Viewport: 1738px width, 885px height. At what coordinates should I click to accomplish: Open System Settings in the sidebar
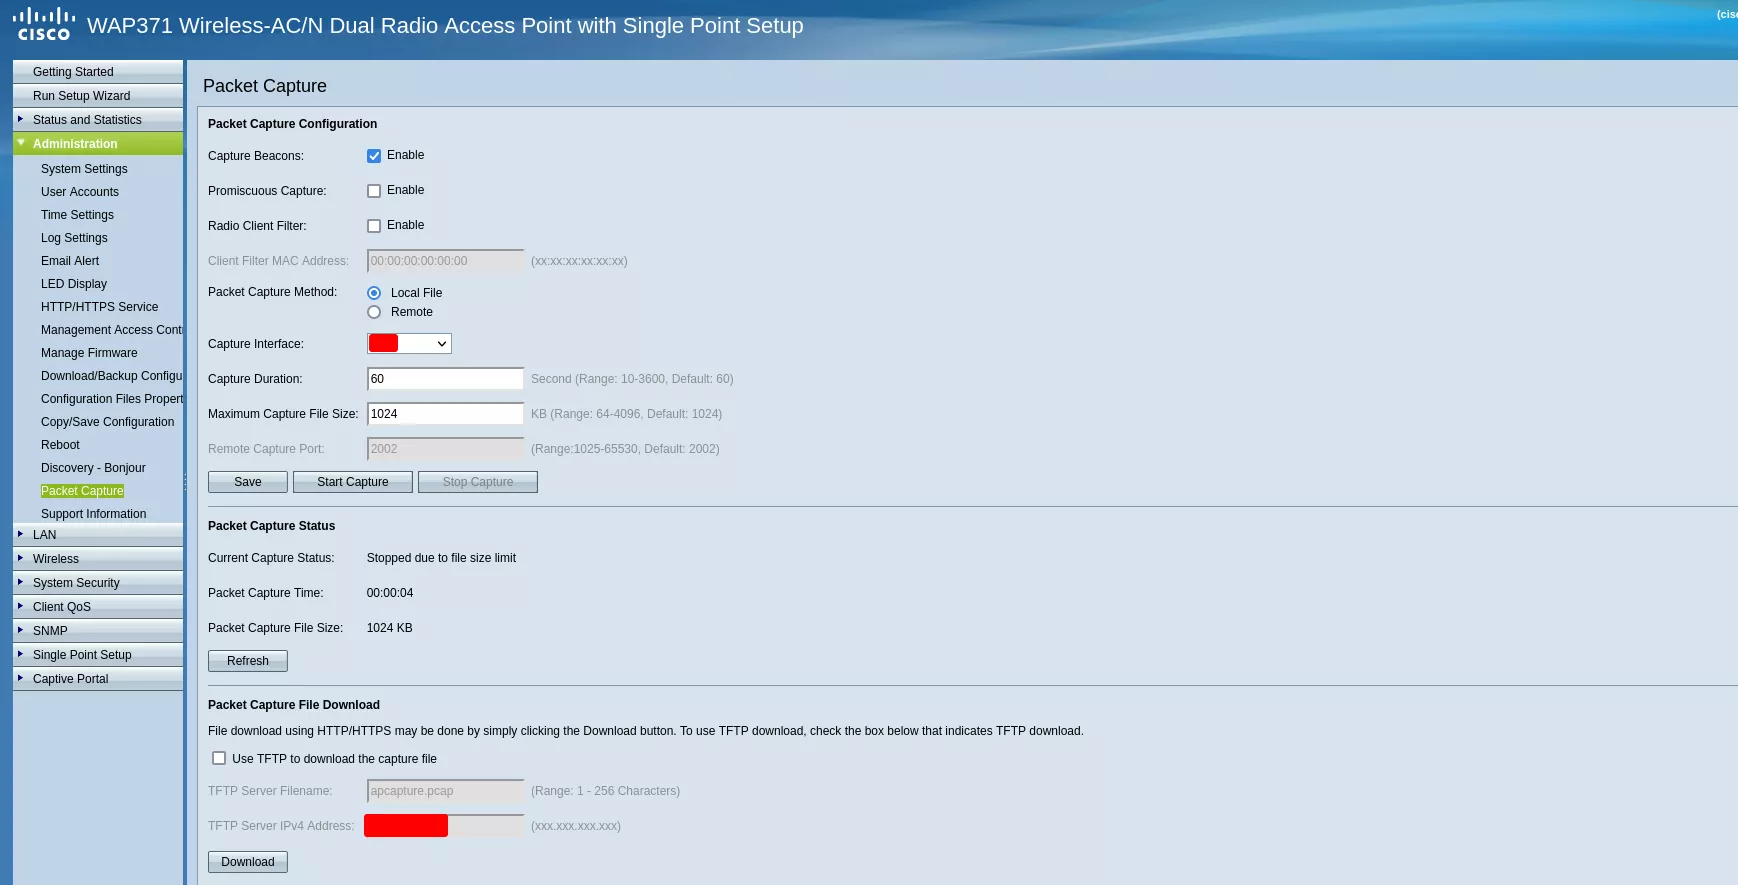coord(84,169)
